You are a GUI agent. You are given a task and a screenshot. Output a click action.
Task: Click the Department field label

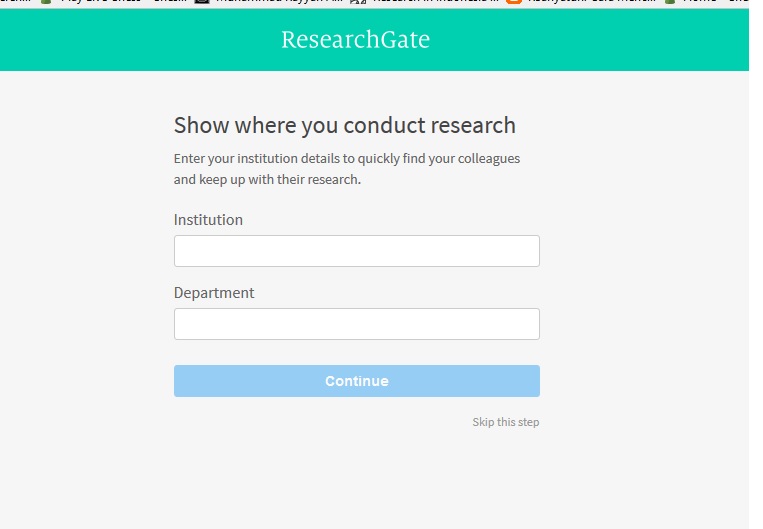click(x=214, y=293)
